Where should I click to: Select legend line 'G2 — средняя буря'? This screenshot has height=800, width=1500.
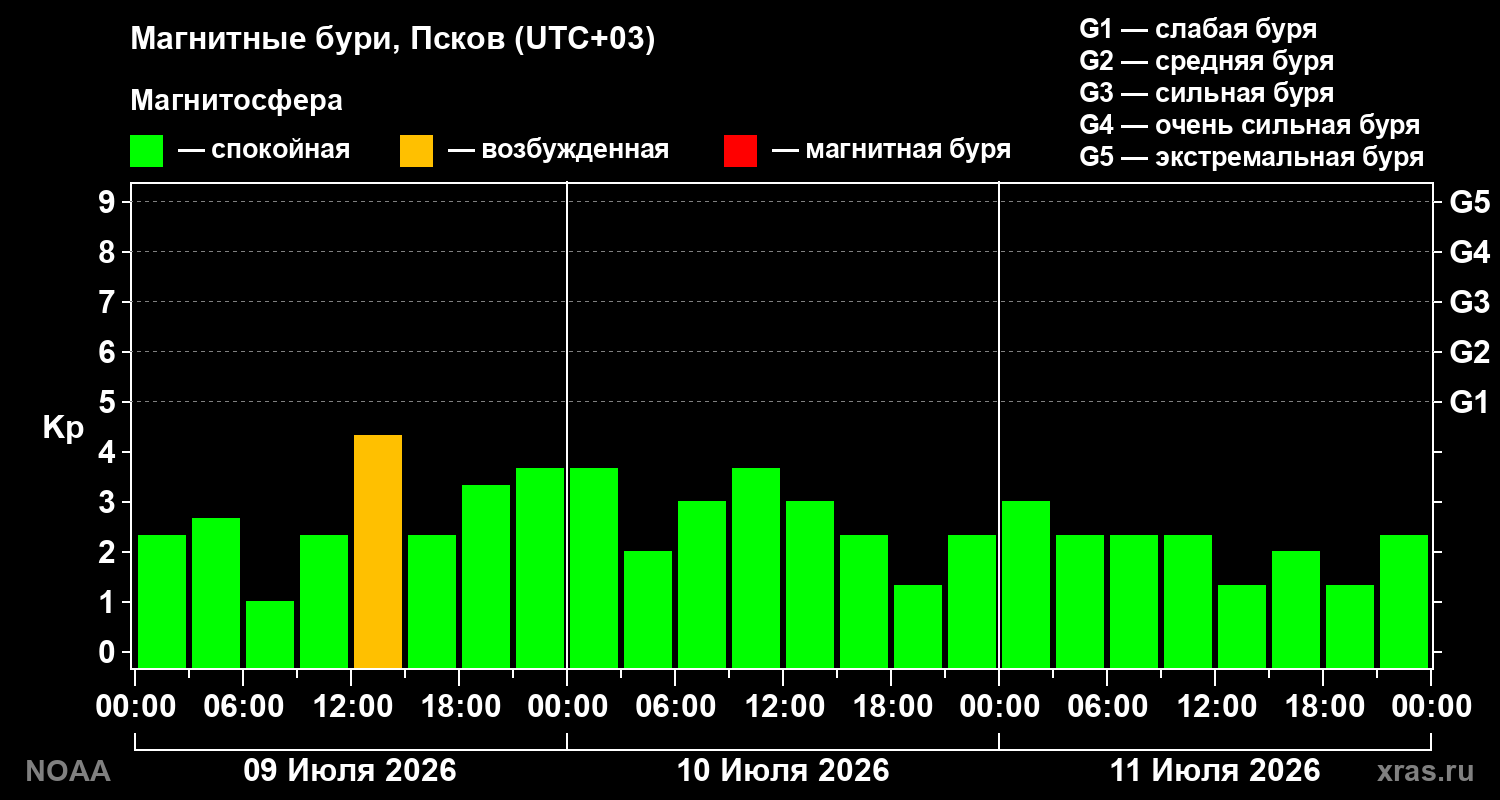(1207, 61)
